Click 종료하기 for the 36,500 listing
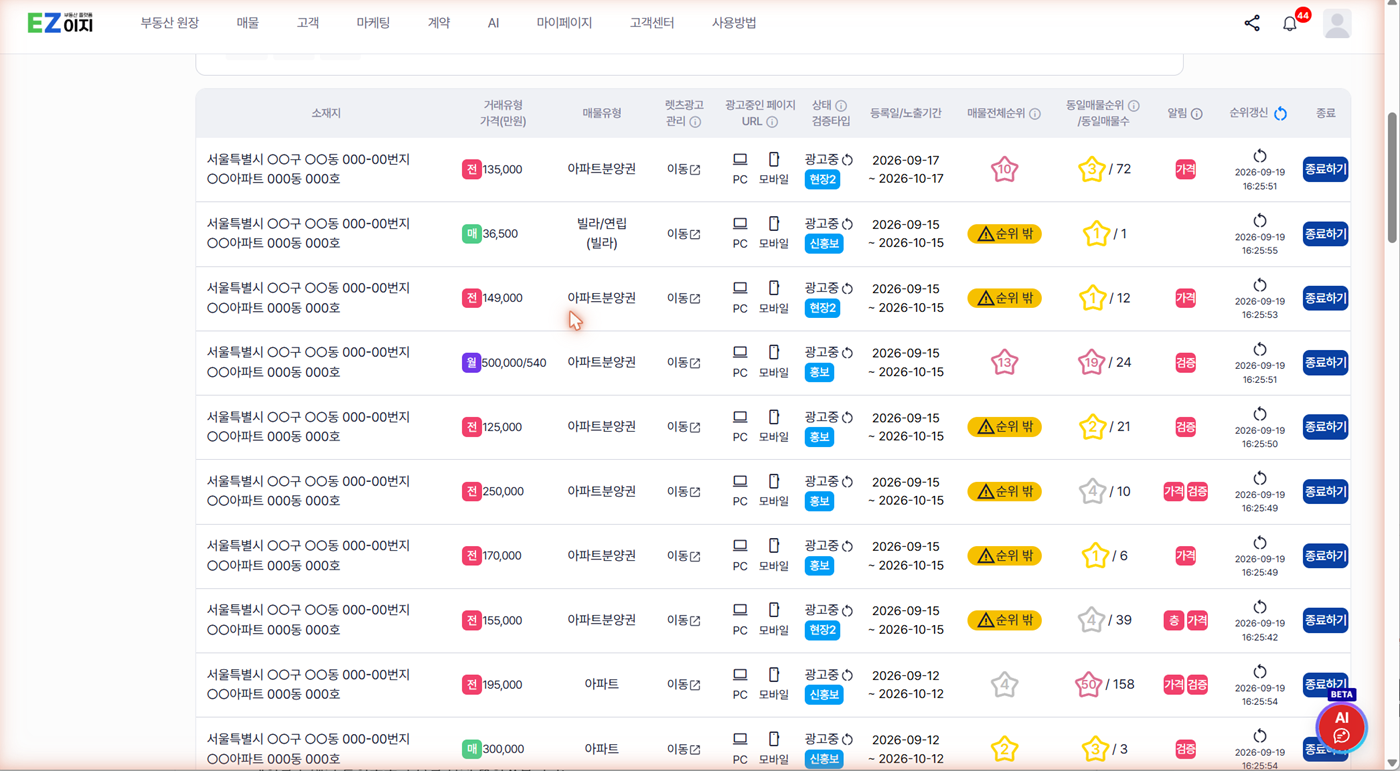1400x771 pixels. [x=1325, y=234]
